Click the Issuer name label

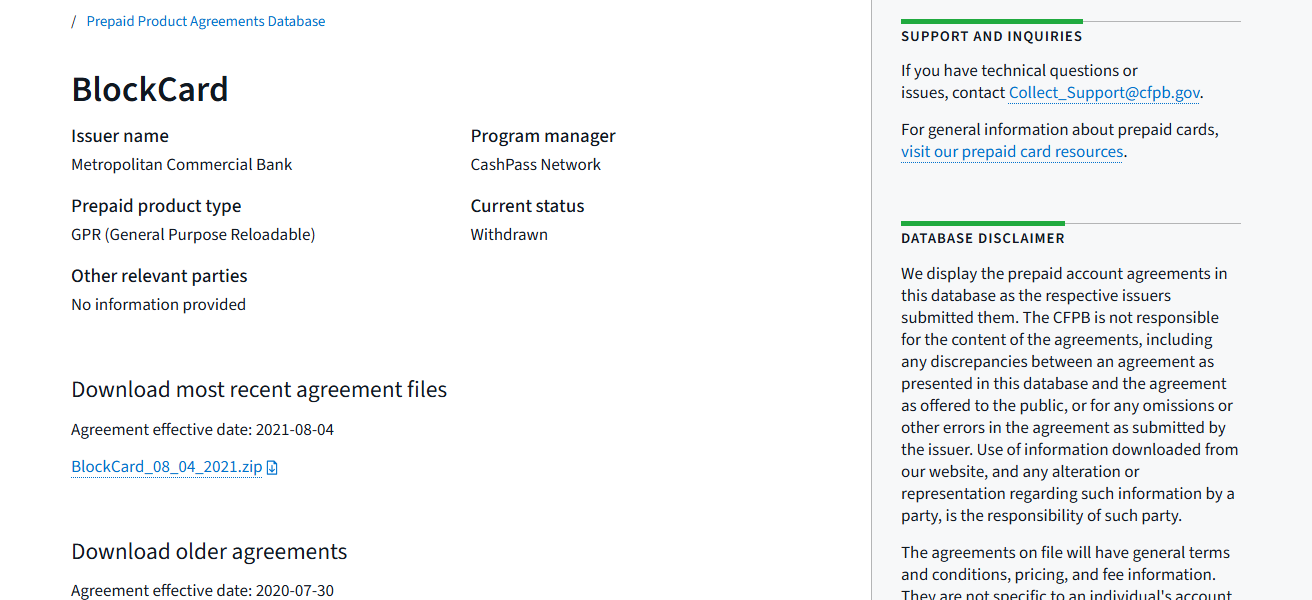coord(120,136)
